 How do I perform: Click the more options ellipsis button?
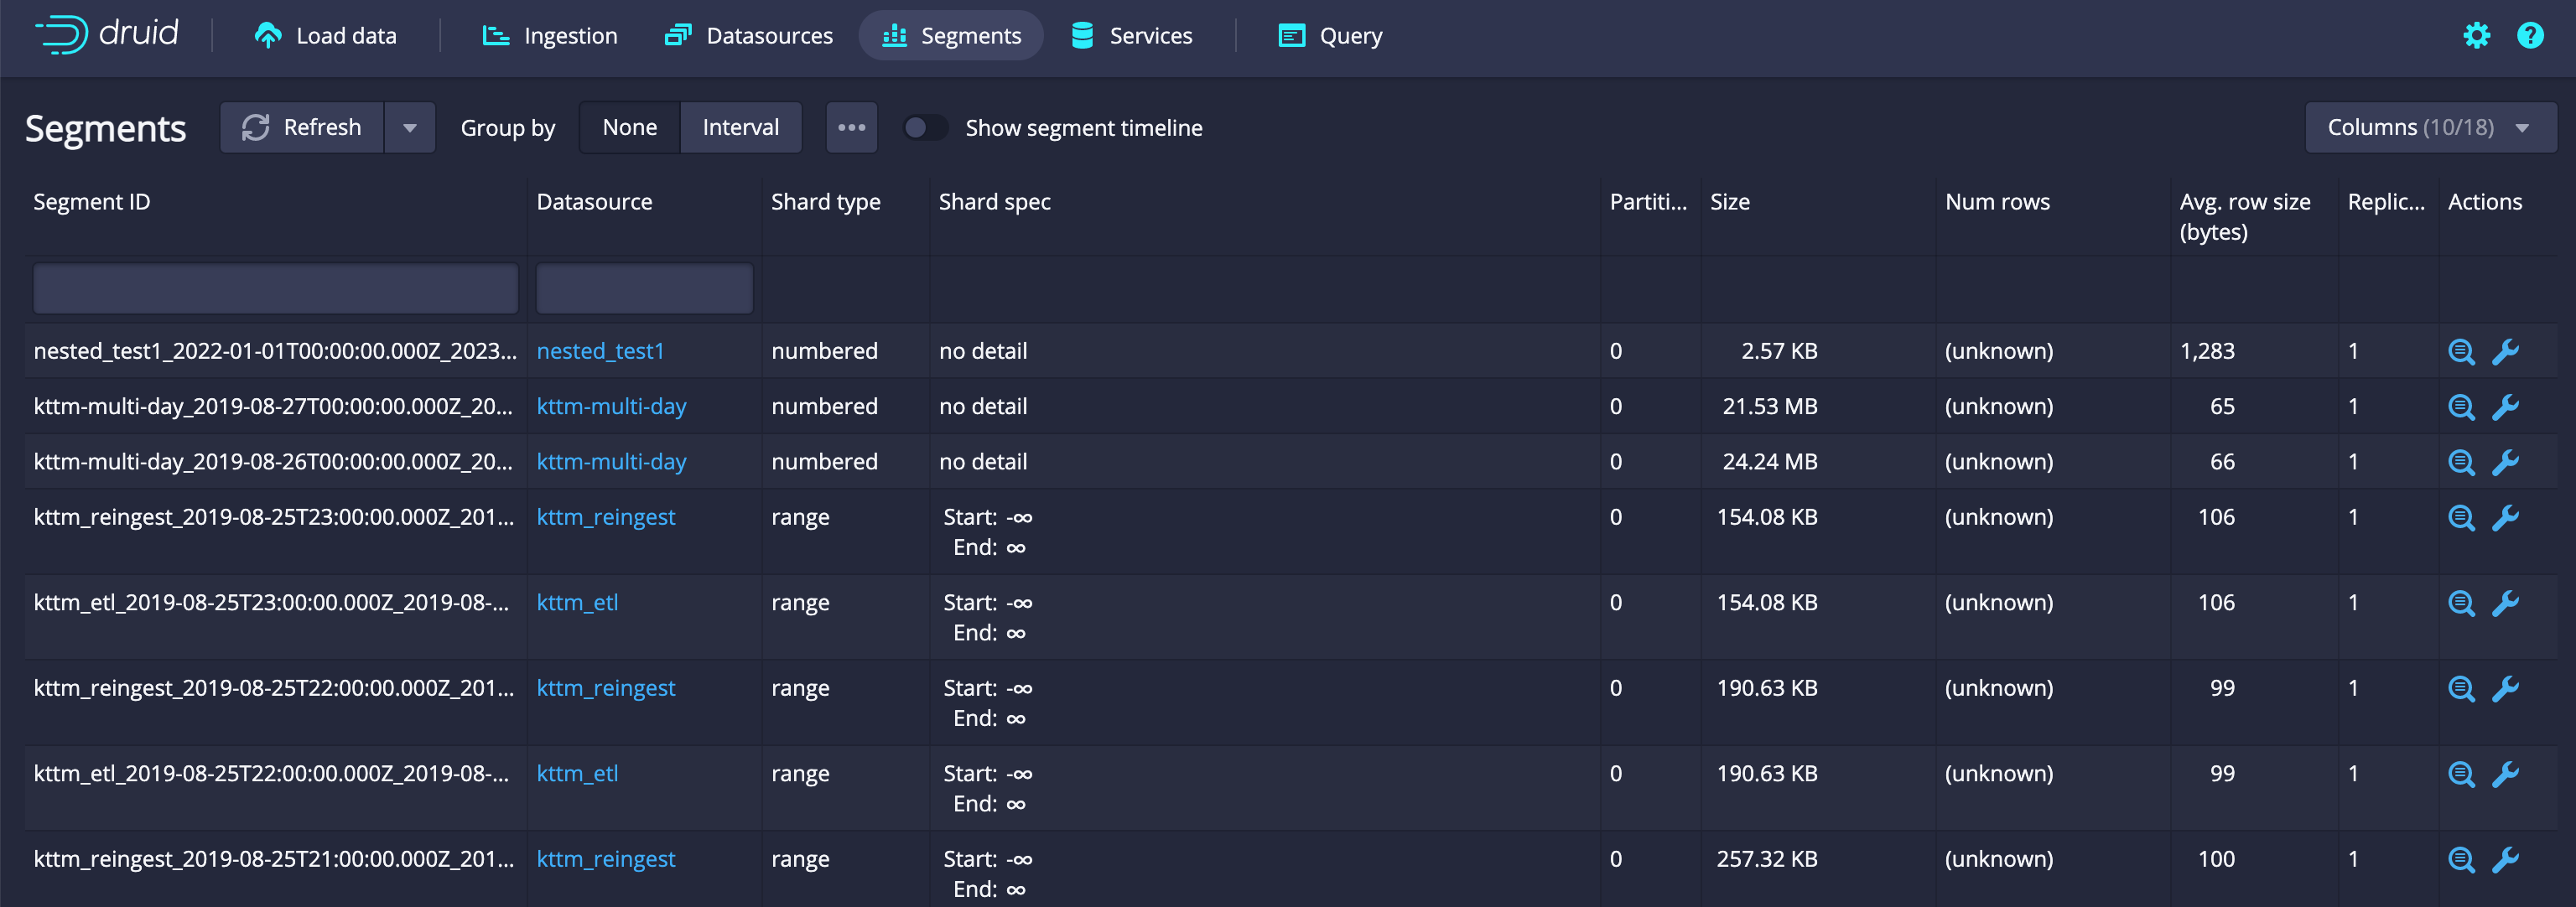point(851,128)
